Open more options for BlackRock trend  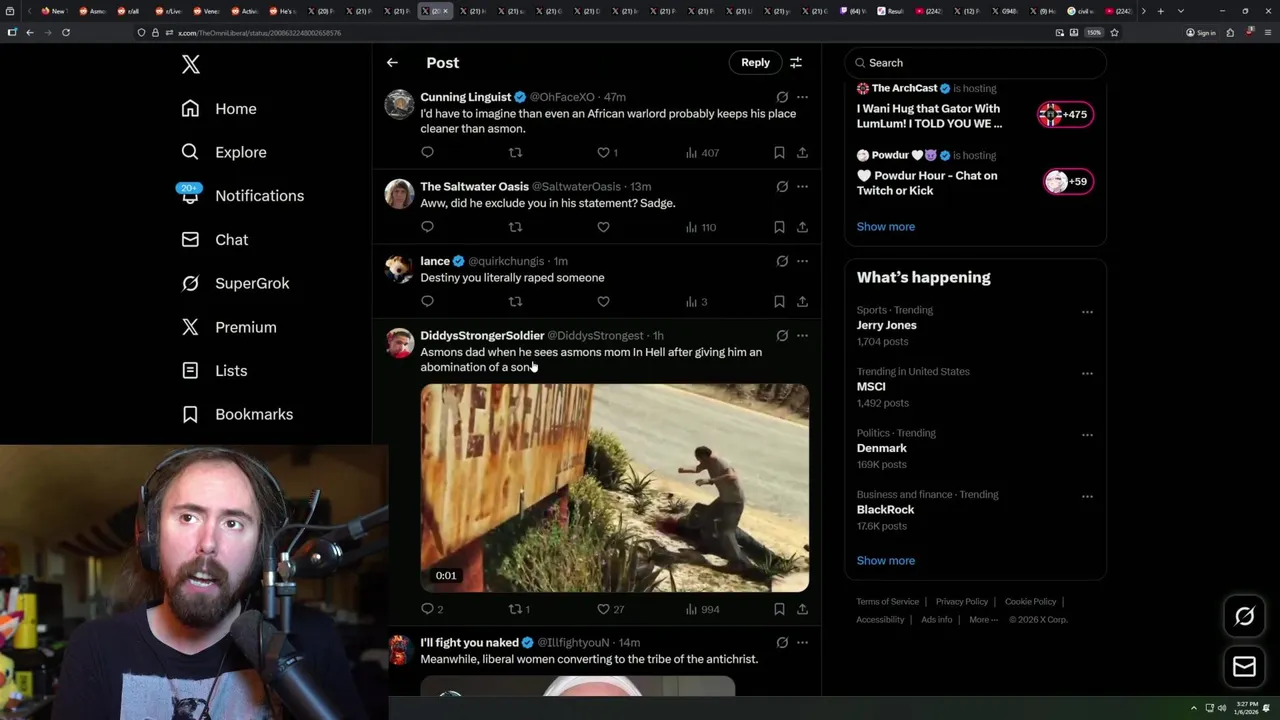(1087, 497)
